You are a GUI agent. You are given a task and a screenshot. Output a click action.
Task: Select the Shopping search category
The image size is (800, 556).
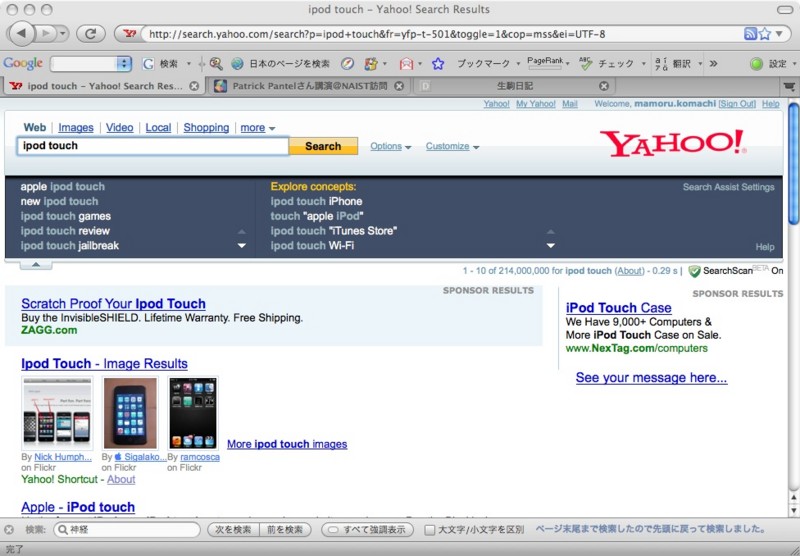(206, 128)
